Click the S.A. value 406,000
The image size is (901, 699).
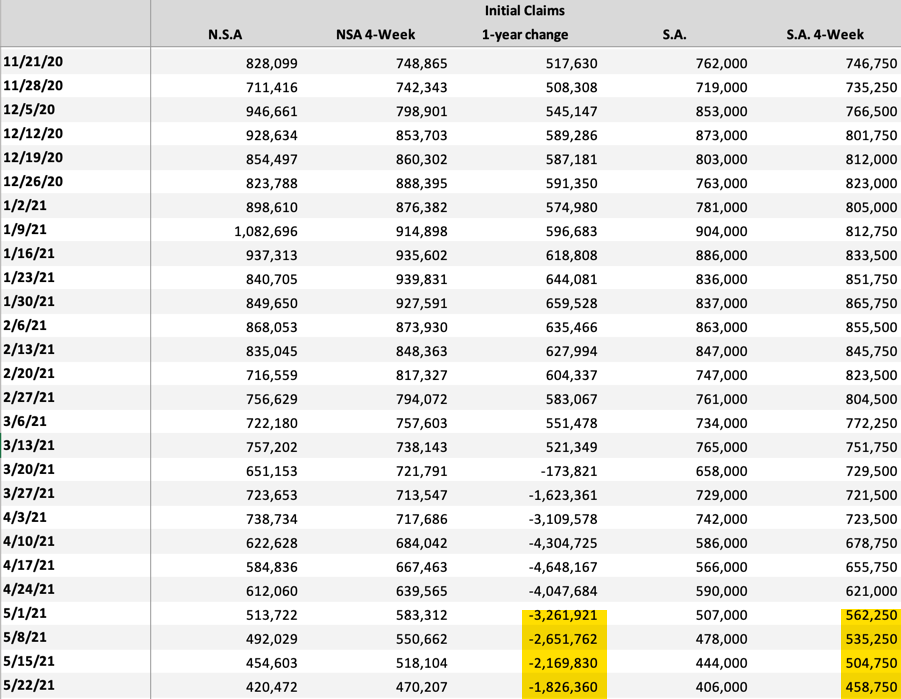click(x=720, y=687)
